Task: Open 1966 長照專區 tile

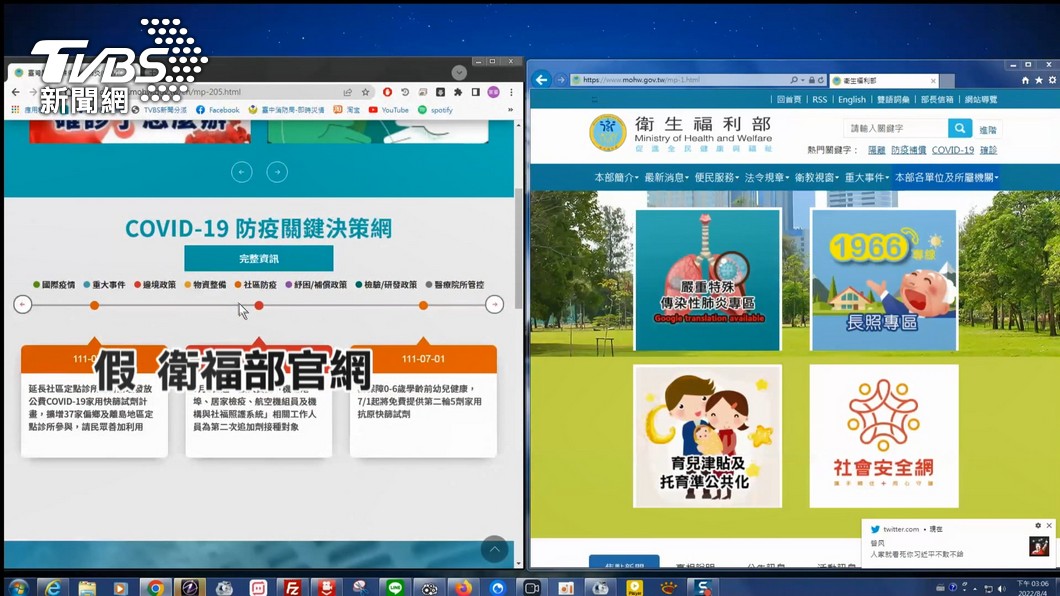Action: (884, 280)
